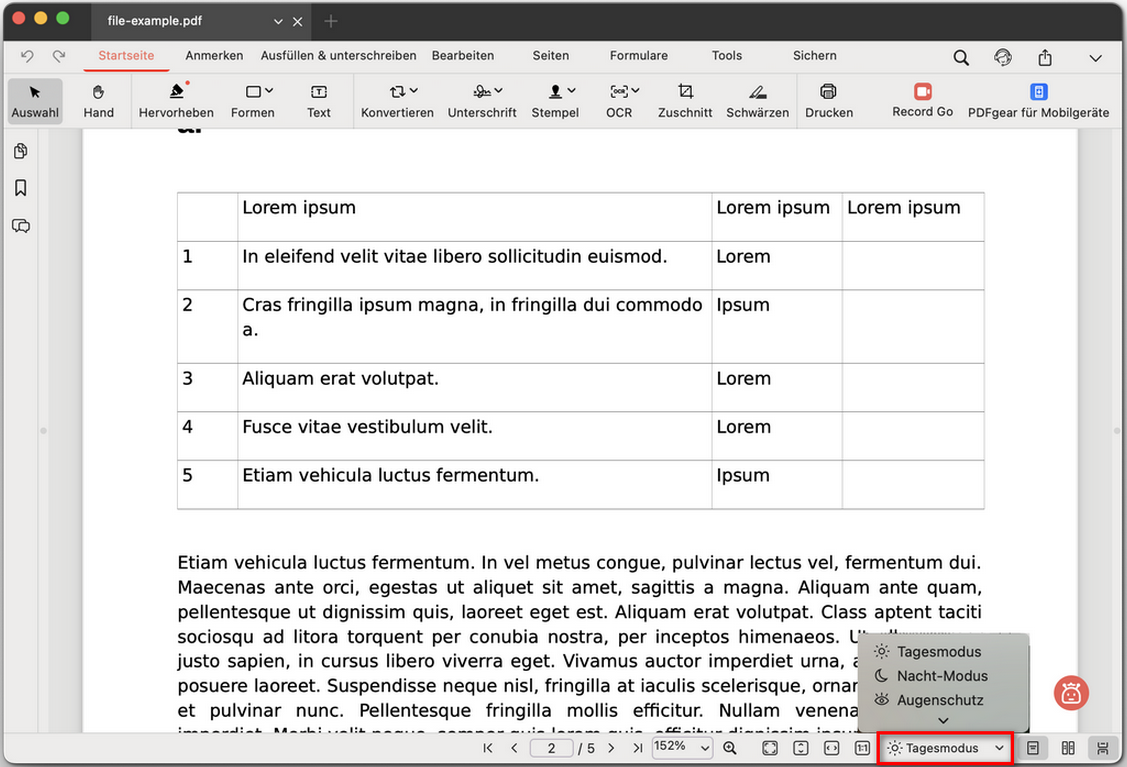The image size is (1127, 767).
Task: Run OCR on the document
Action: [x=619, y=100]
